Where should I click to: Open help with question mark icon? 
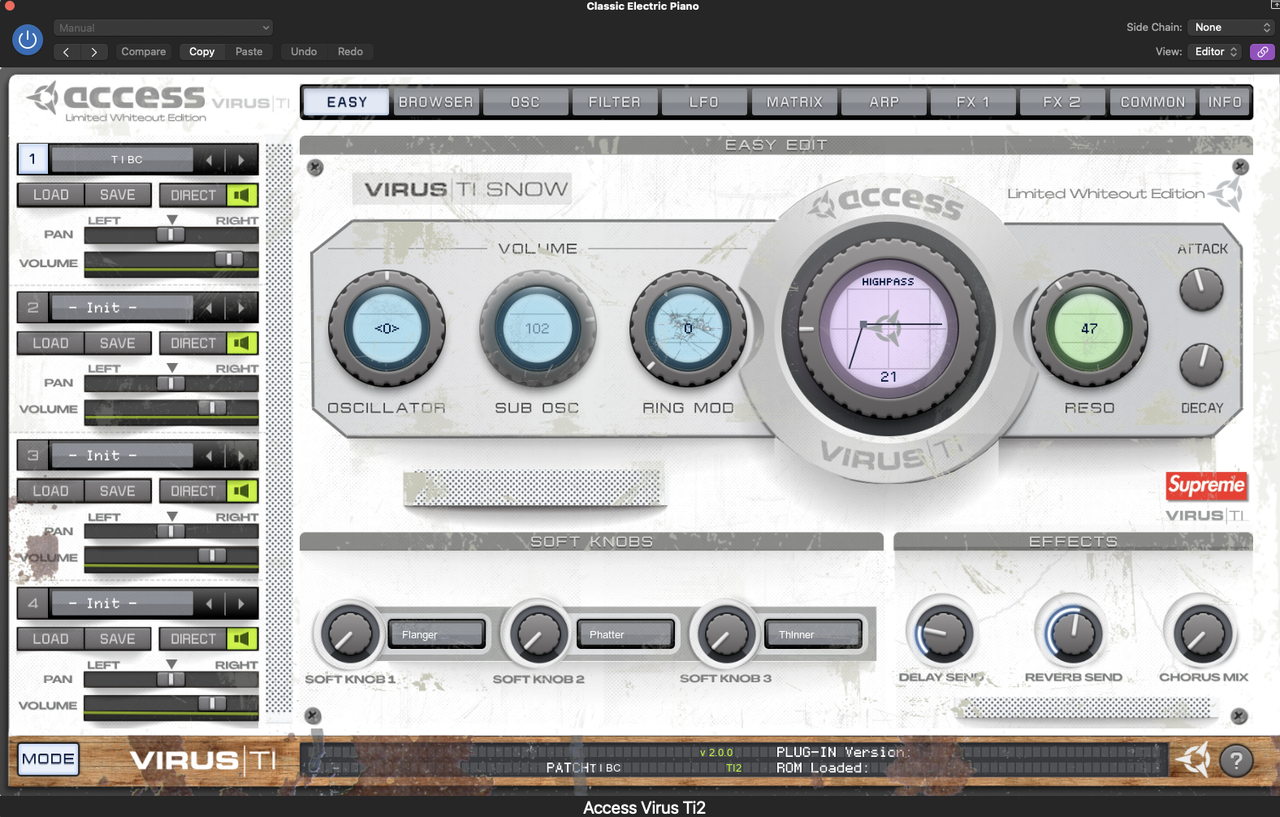pyautogui.click(x=1236, y=761)
